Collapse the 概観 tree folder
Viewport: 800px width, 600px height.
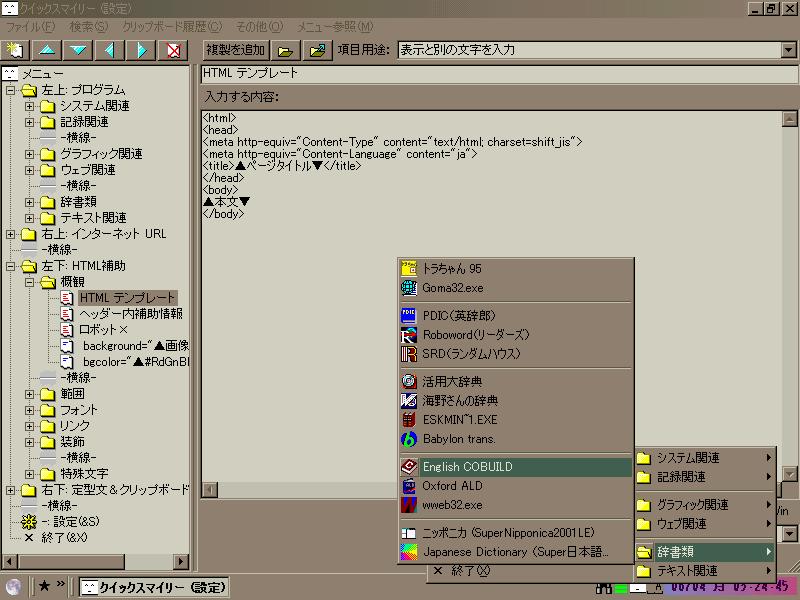point(30,282)
